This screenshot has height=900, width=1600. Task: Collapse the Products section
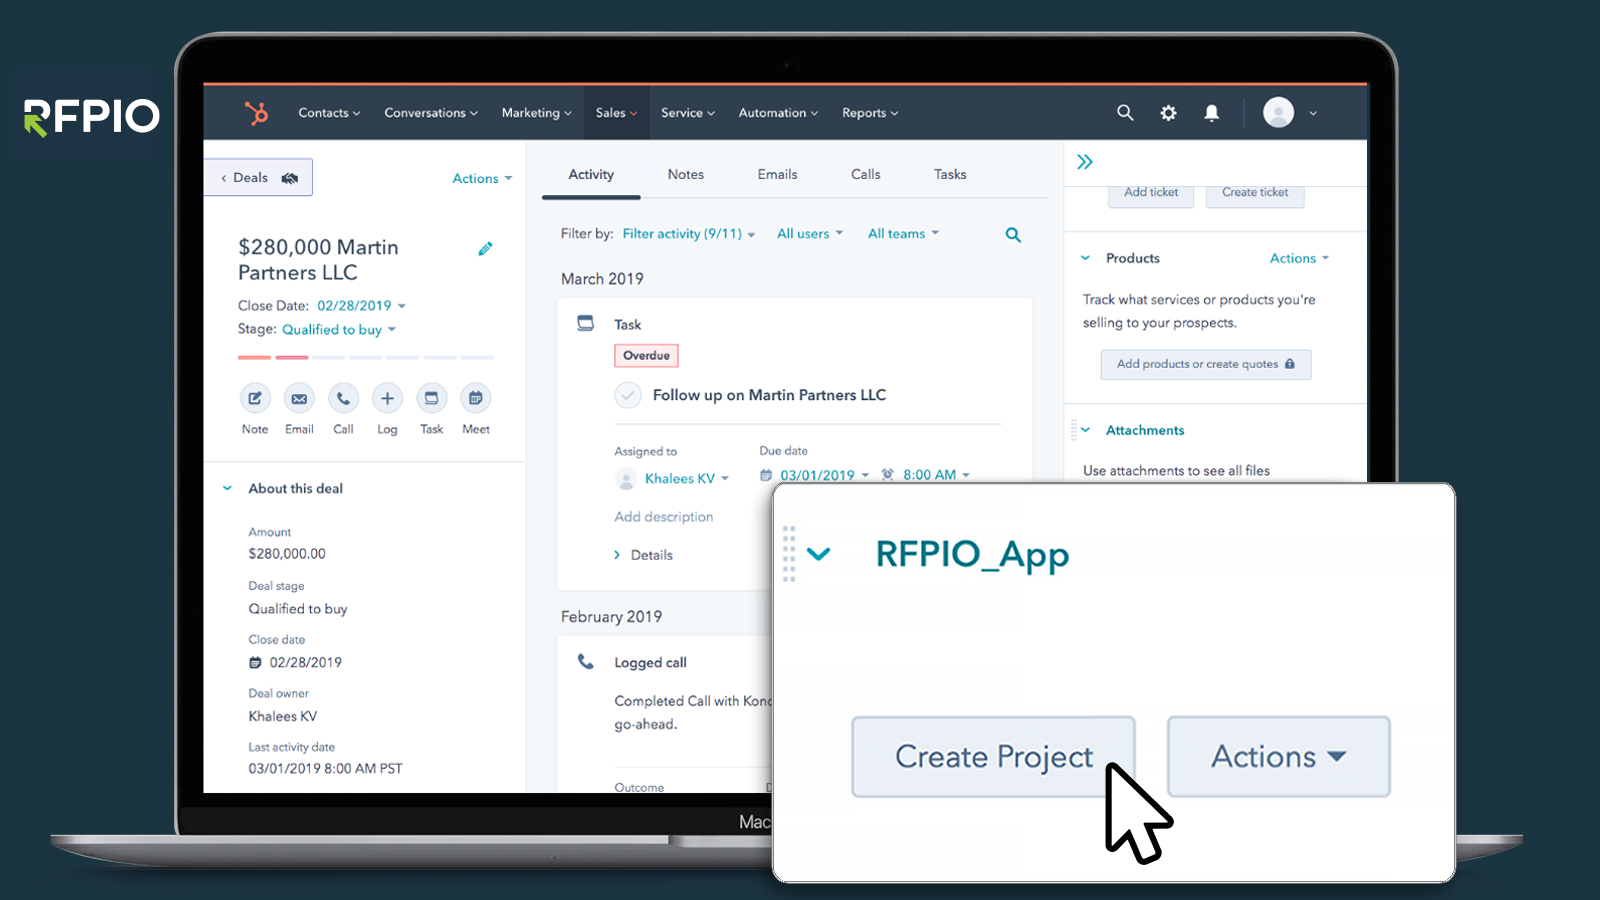click(x=1085, y=258)
